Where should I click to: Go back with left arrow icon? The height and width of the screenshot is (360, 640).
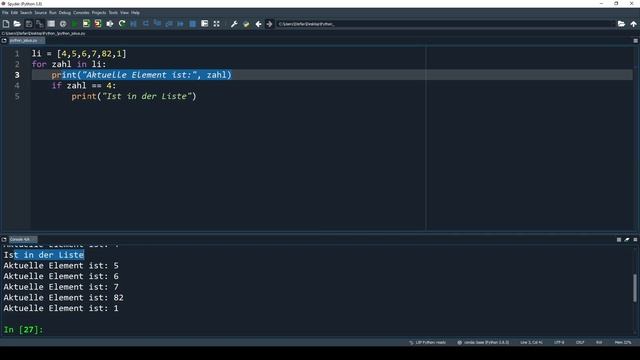click(x=258, y=24)
